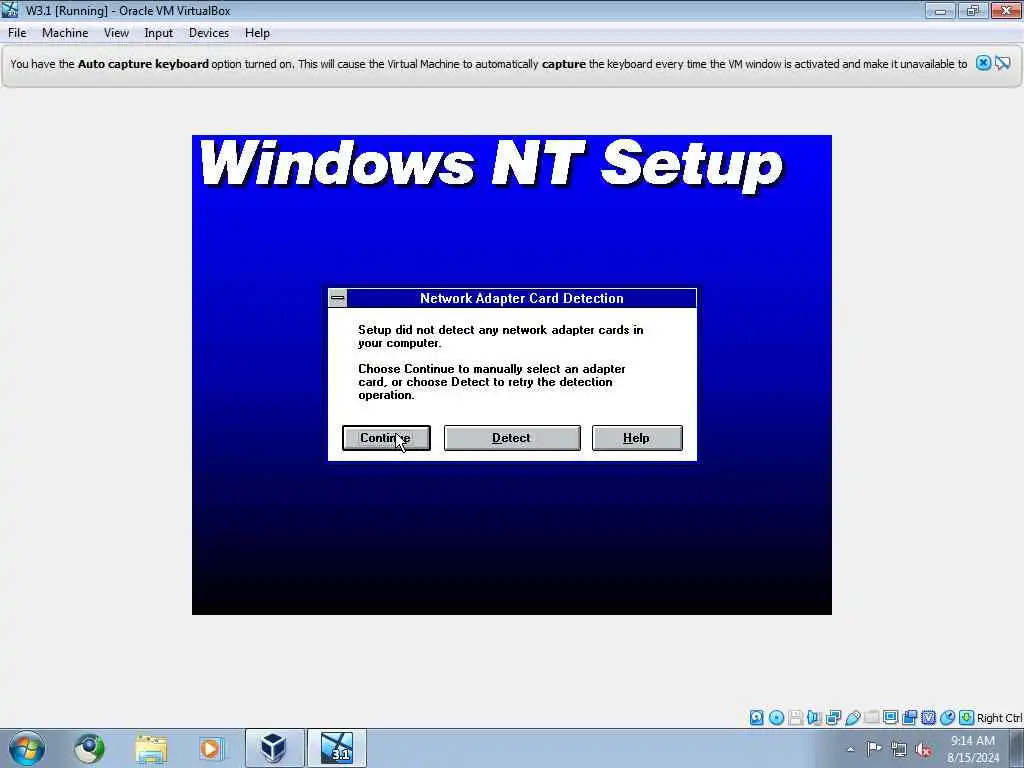Open the dialog's system control-menu box
The image size is (1024, 768).
point(338,298)
